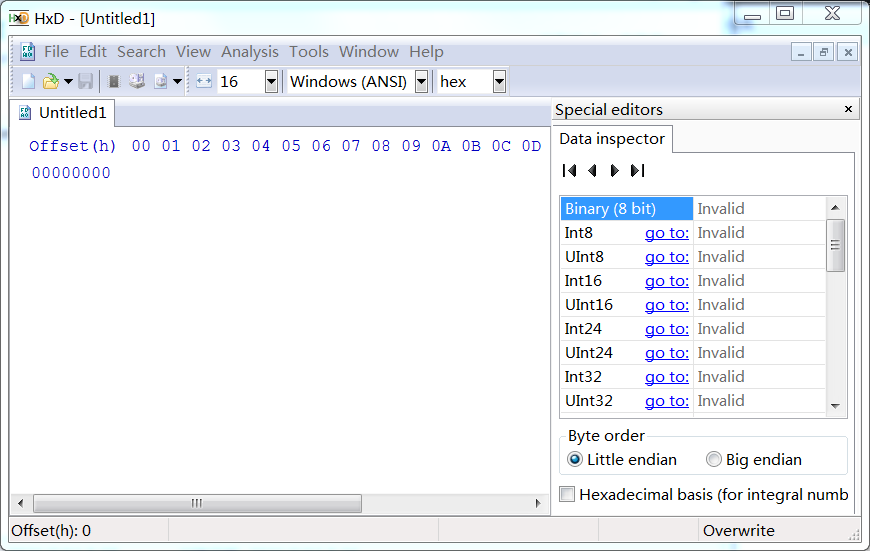Close the Special editors panel

click(x=848, y=109)
